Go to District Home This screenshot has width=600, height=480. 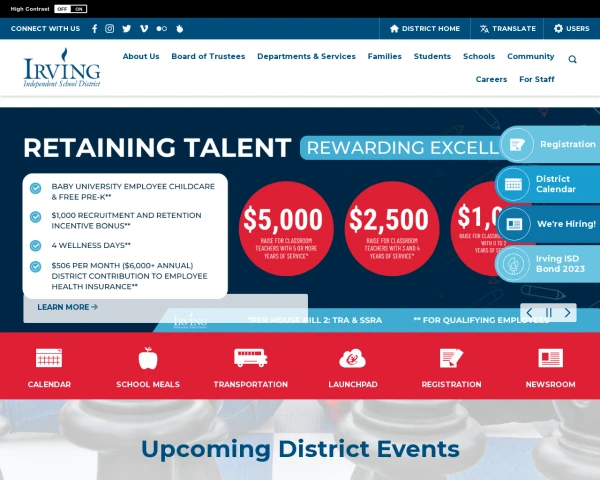425,29
